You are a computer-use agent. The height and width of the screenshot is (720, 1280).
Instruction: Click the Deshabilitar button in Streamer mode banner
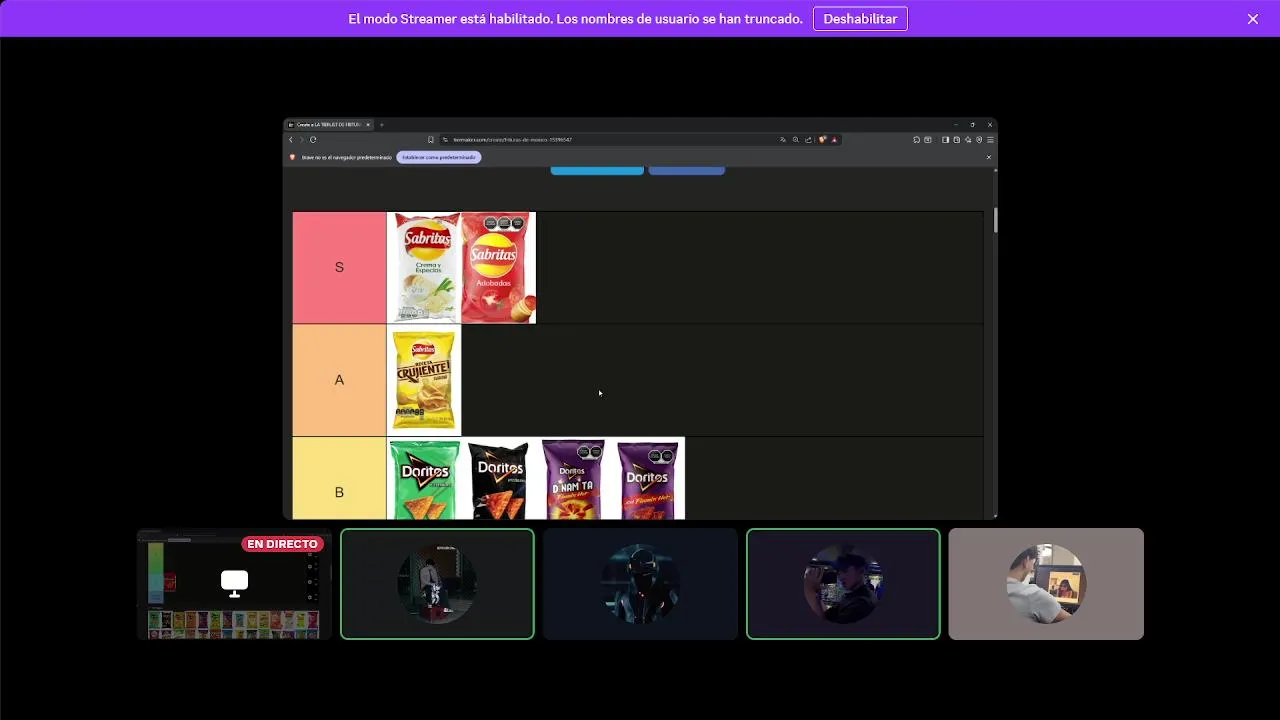860,19
